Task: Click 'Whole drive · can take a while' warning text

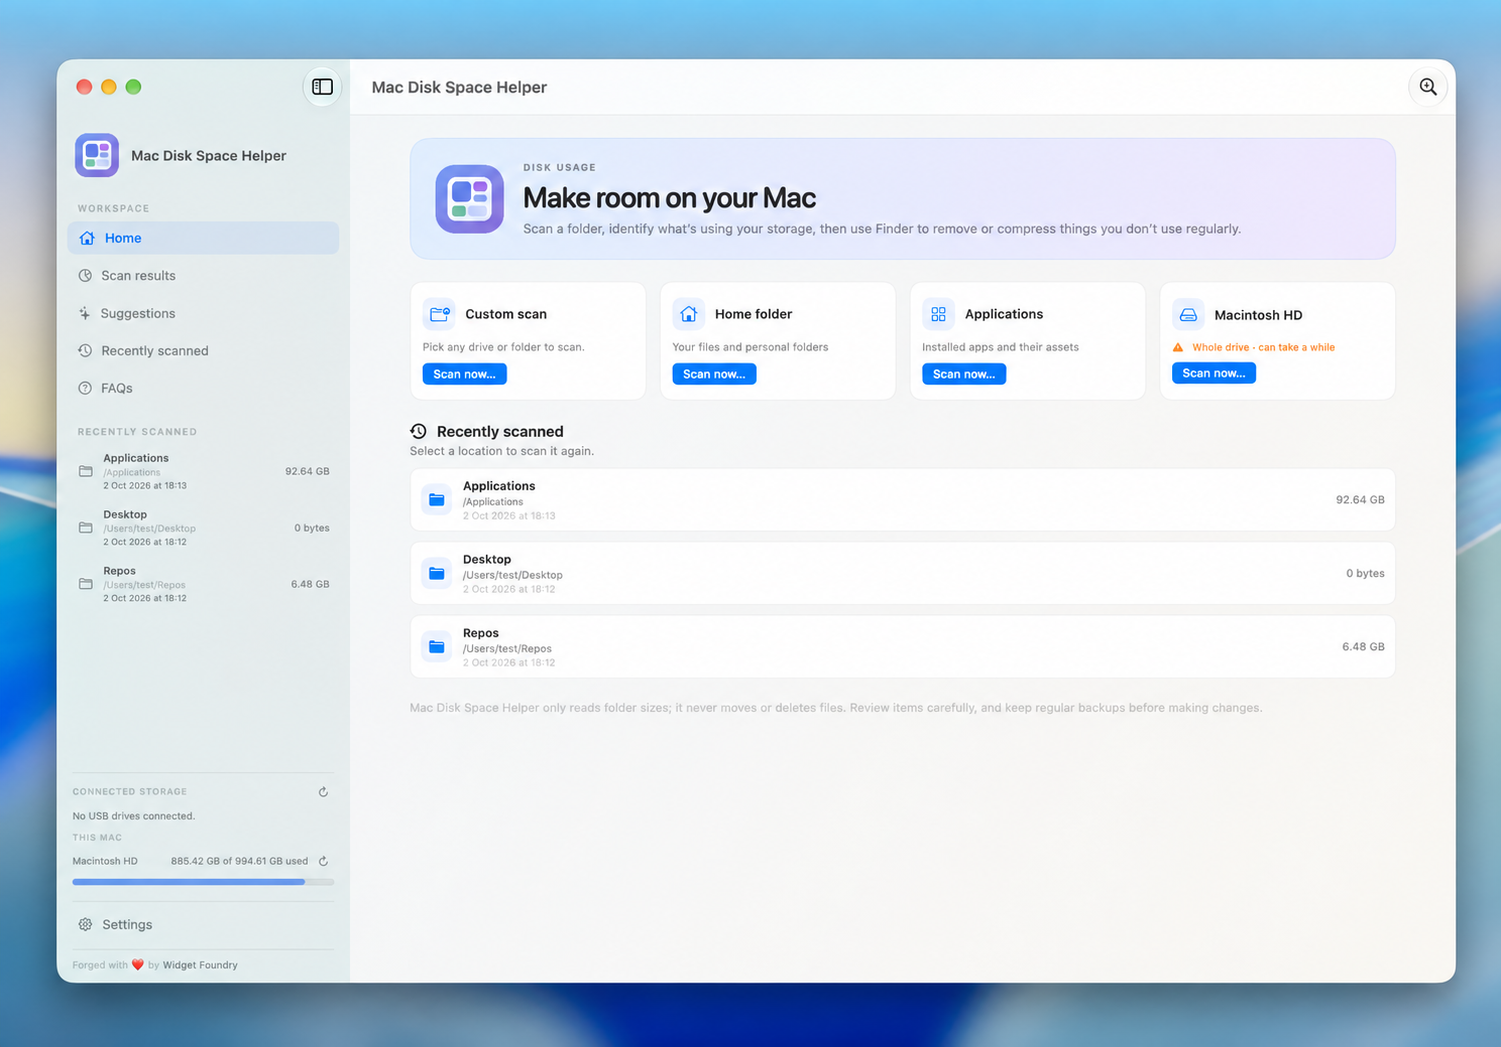Action: tap(1263, 347)
